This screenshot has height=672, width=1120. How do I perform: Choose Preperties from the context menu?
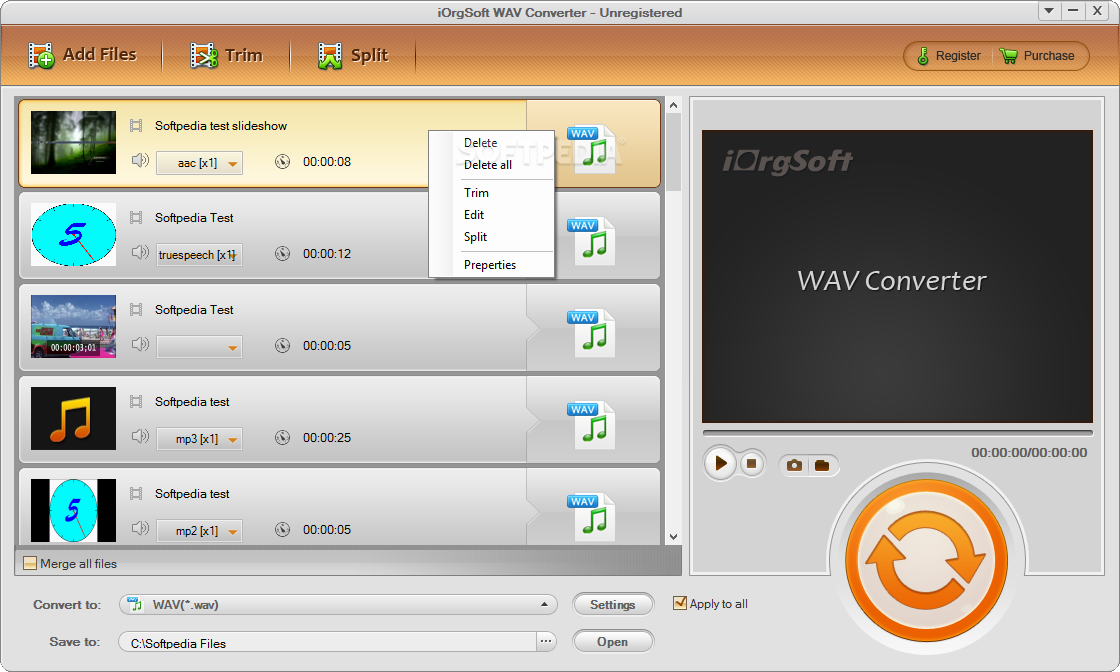(x=490, y=265)
